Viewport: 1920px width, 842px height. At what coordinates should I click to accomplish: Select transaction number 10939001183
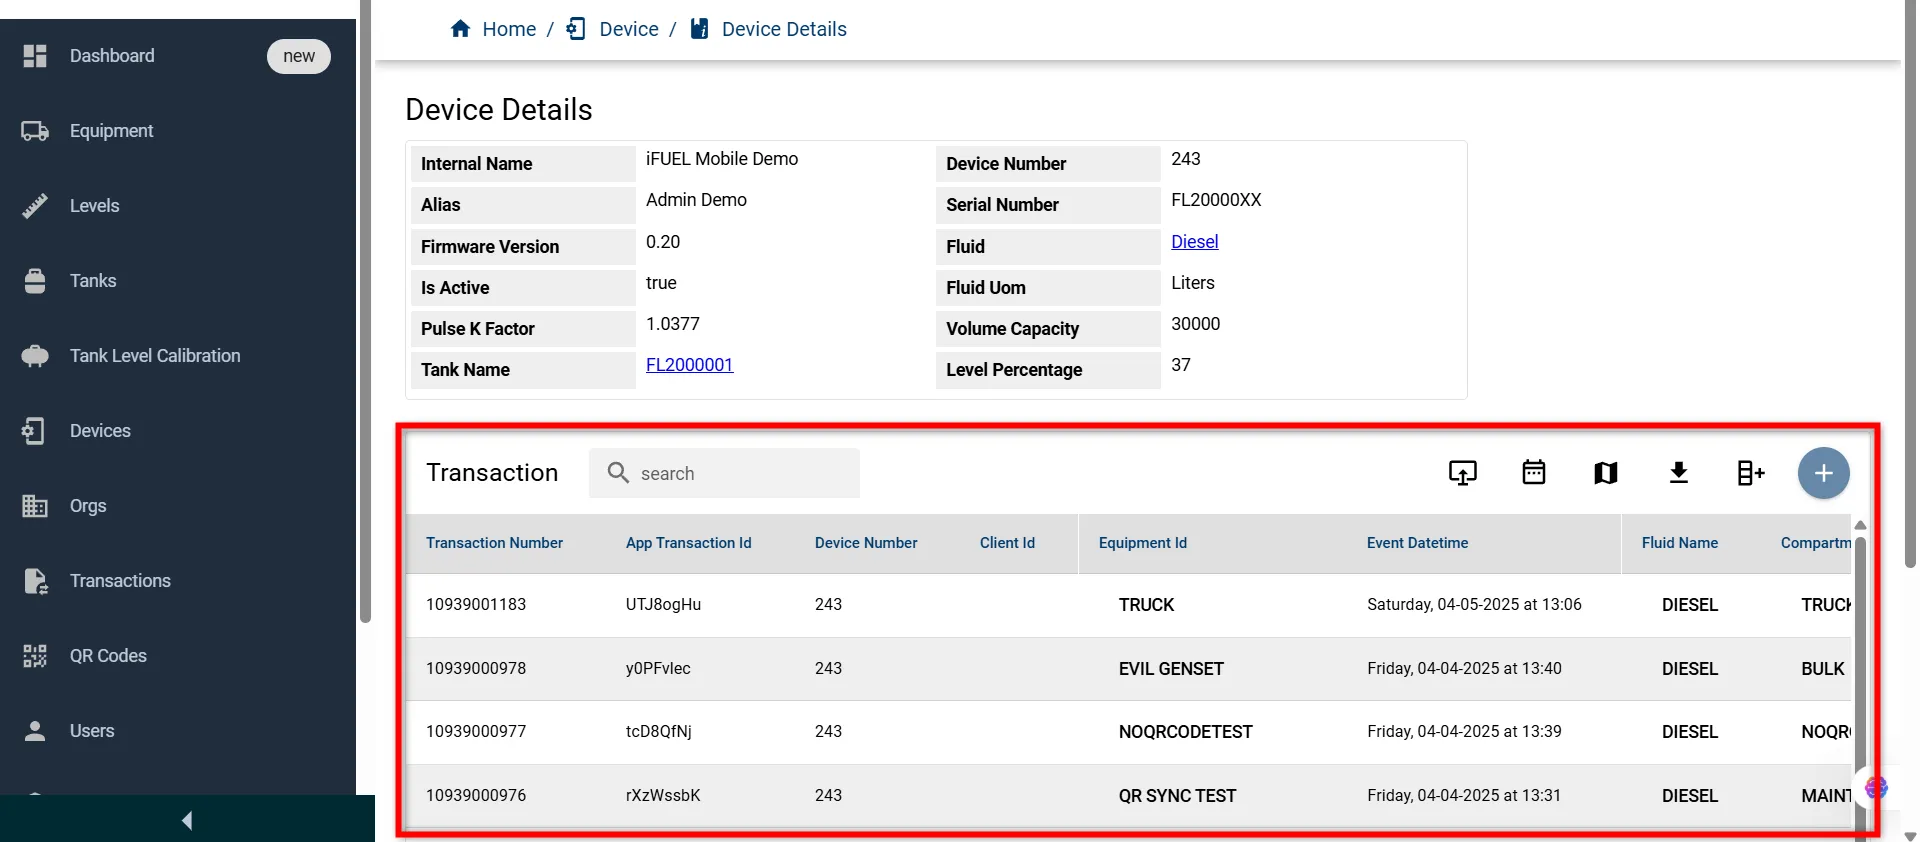pos(476,605)
